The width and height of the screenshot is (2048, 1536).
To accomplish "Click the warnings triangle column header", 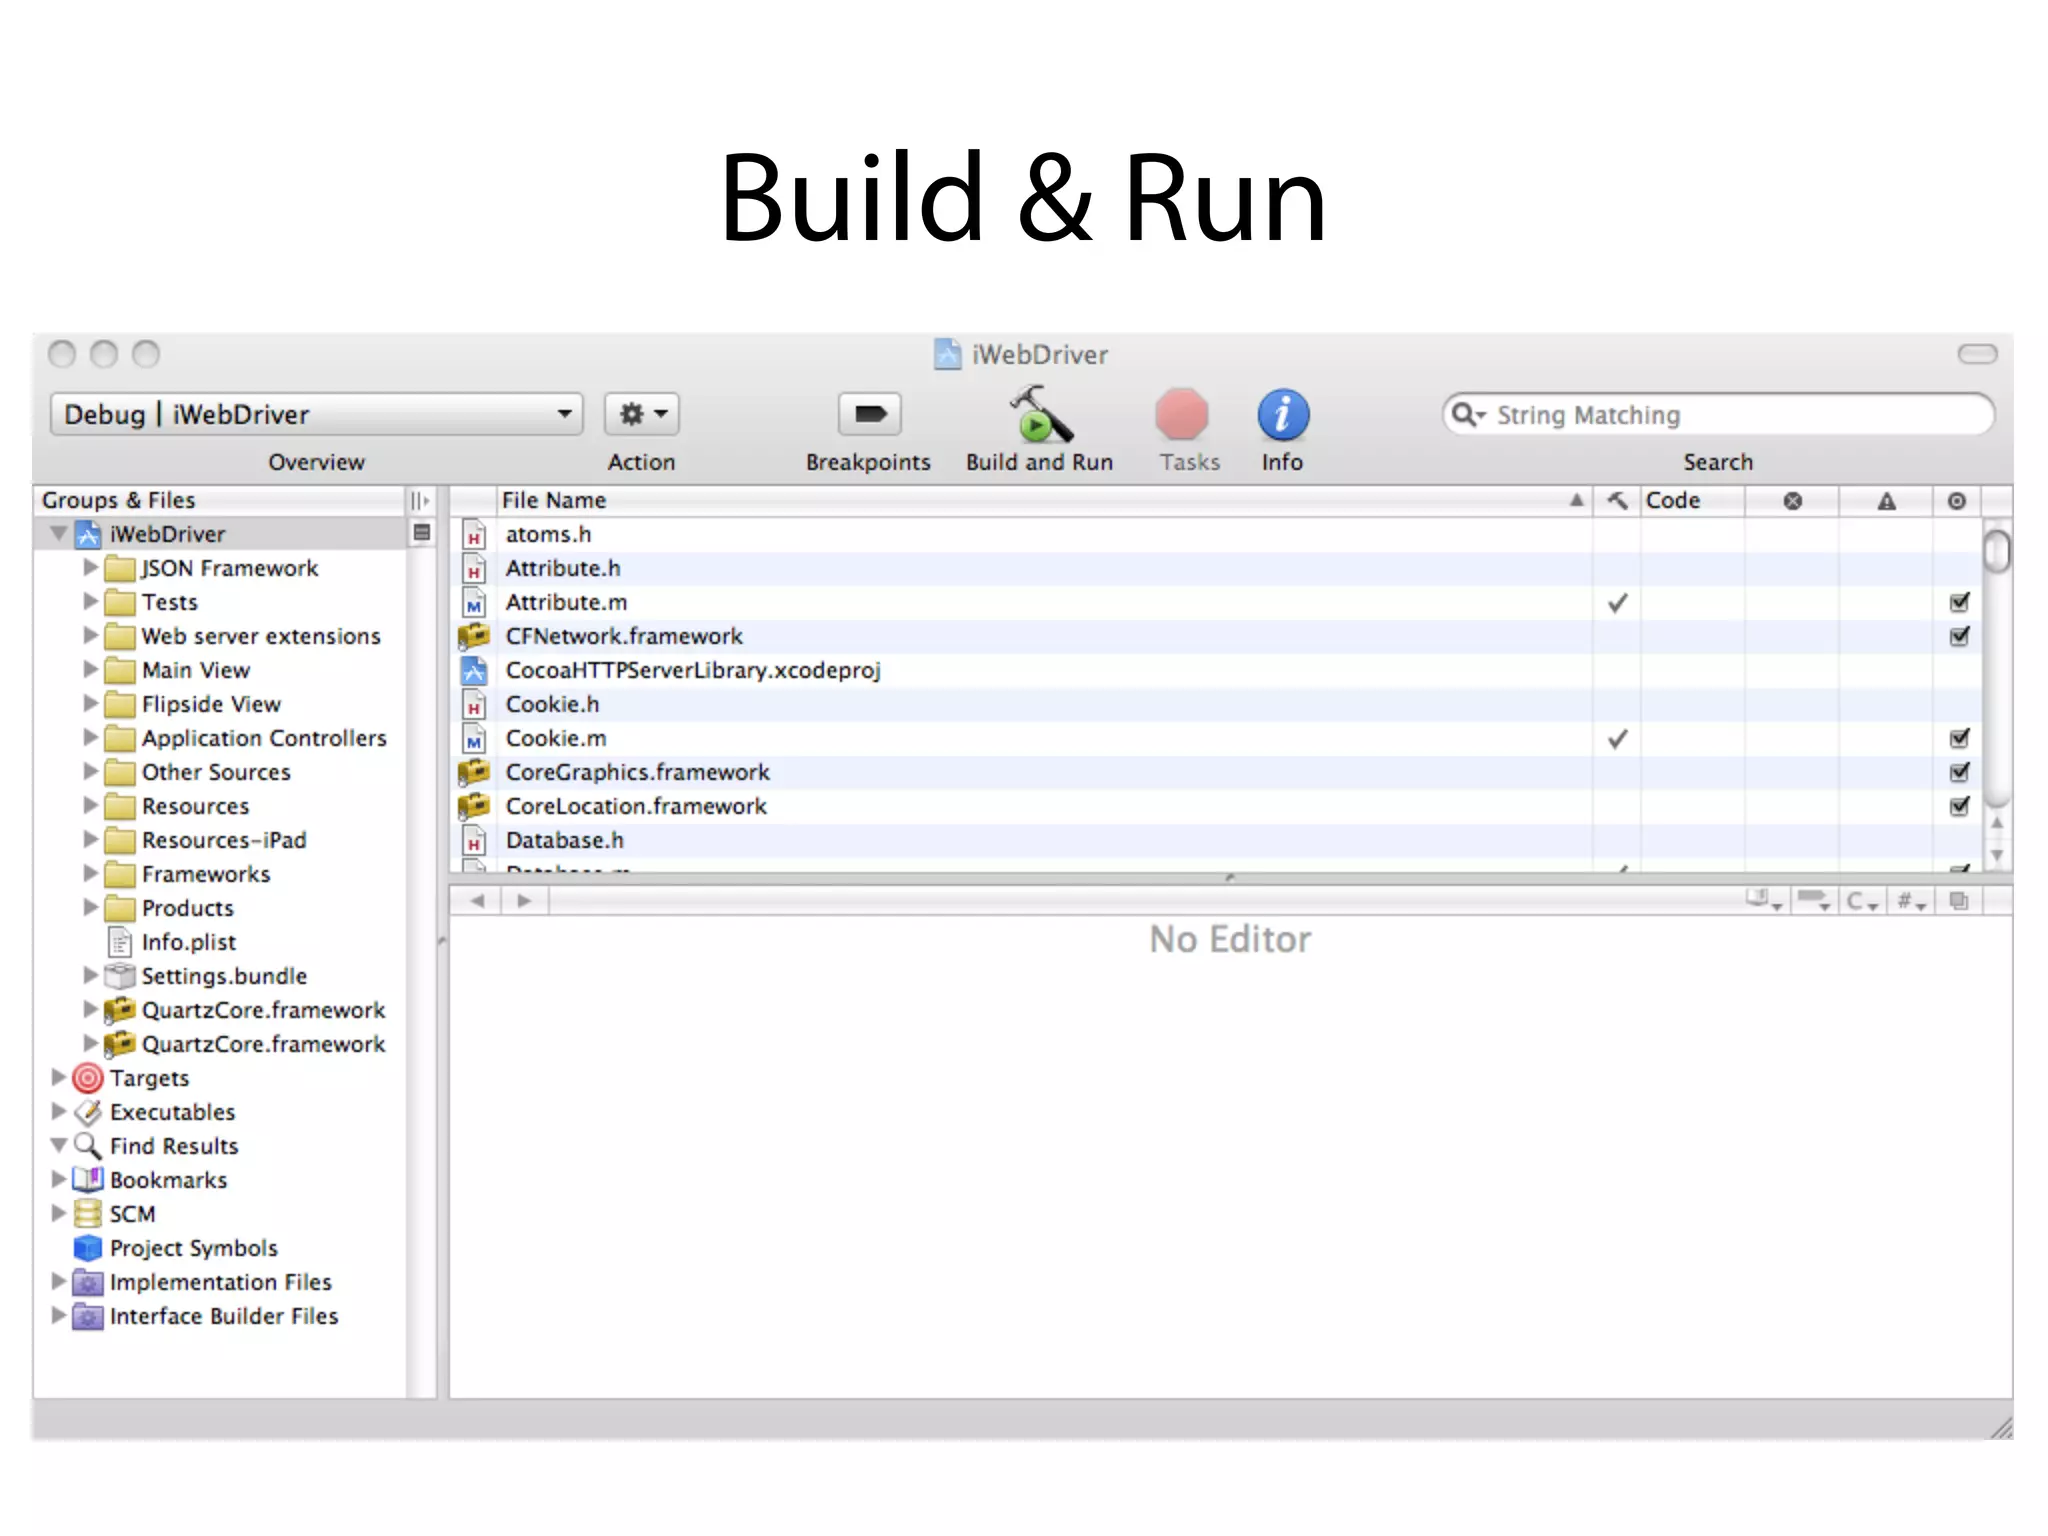I will point(1886,500).
